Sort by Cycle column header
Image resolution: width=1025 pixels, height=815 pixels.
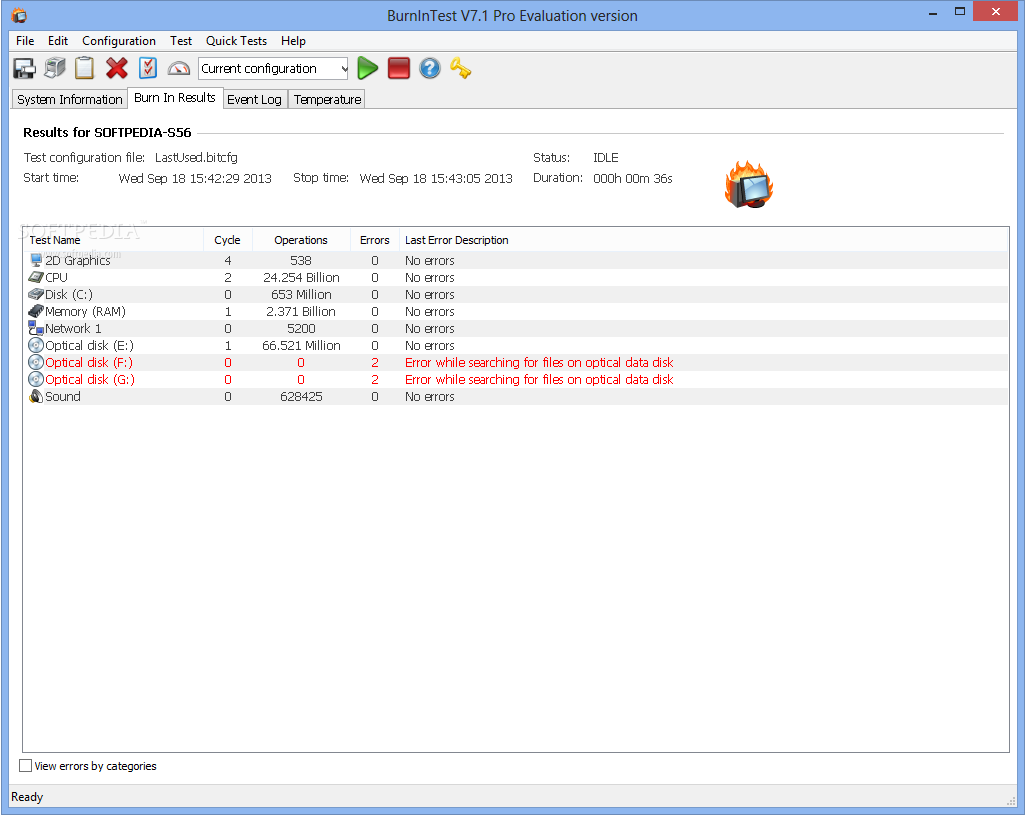pyautogui.click(x=227, y=240)
